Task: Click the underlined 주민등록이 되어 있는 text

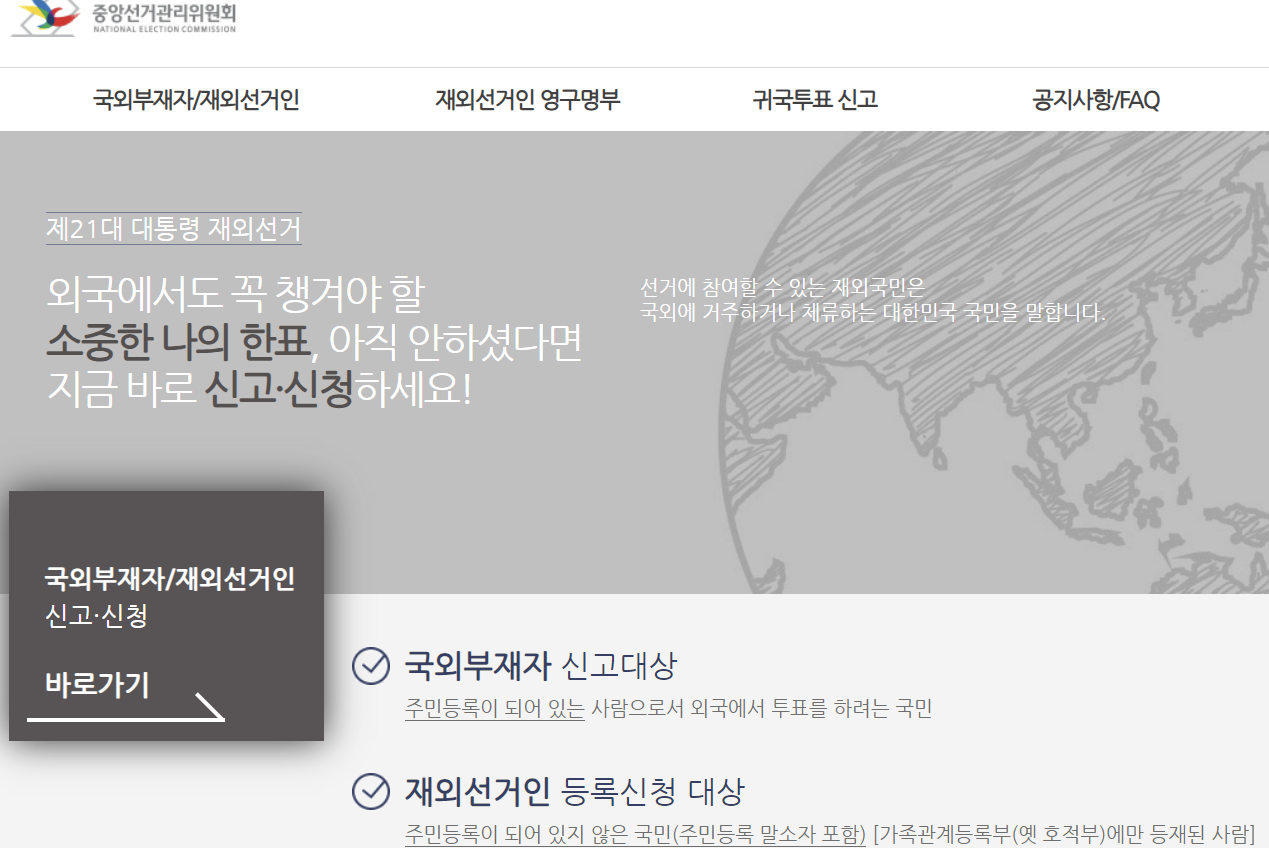Action: point(495,709)
